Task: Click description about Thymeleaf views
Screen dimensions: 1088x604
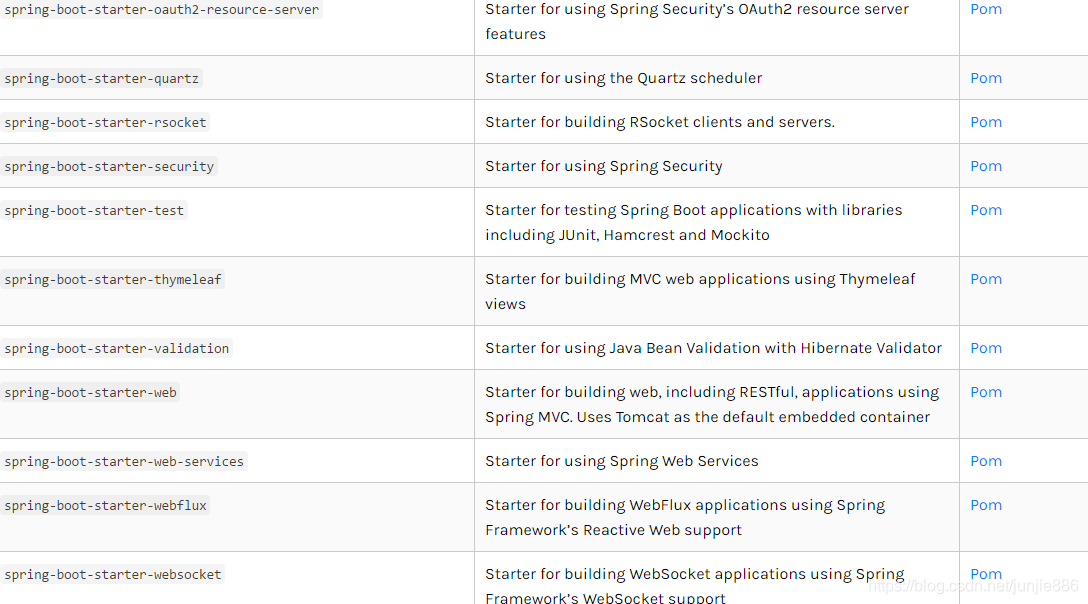Action: coord(700,291)
